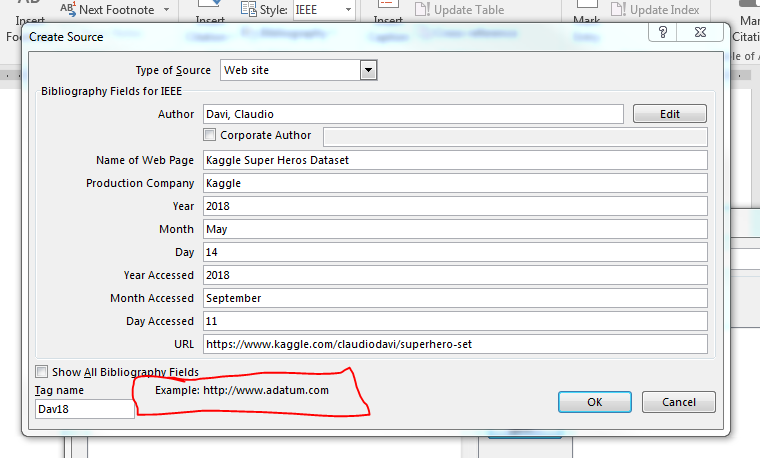The width and height of the screenshot is (760, 458).
Task: Expand the Type of Source dropdown
Action: 368,70
